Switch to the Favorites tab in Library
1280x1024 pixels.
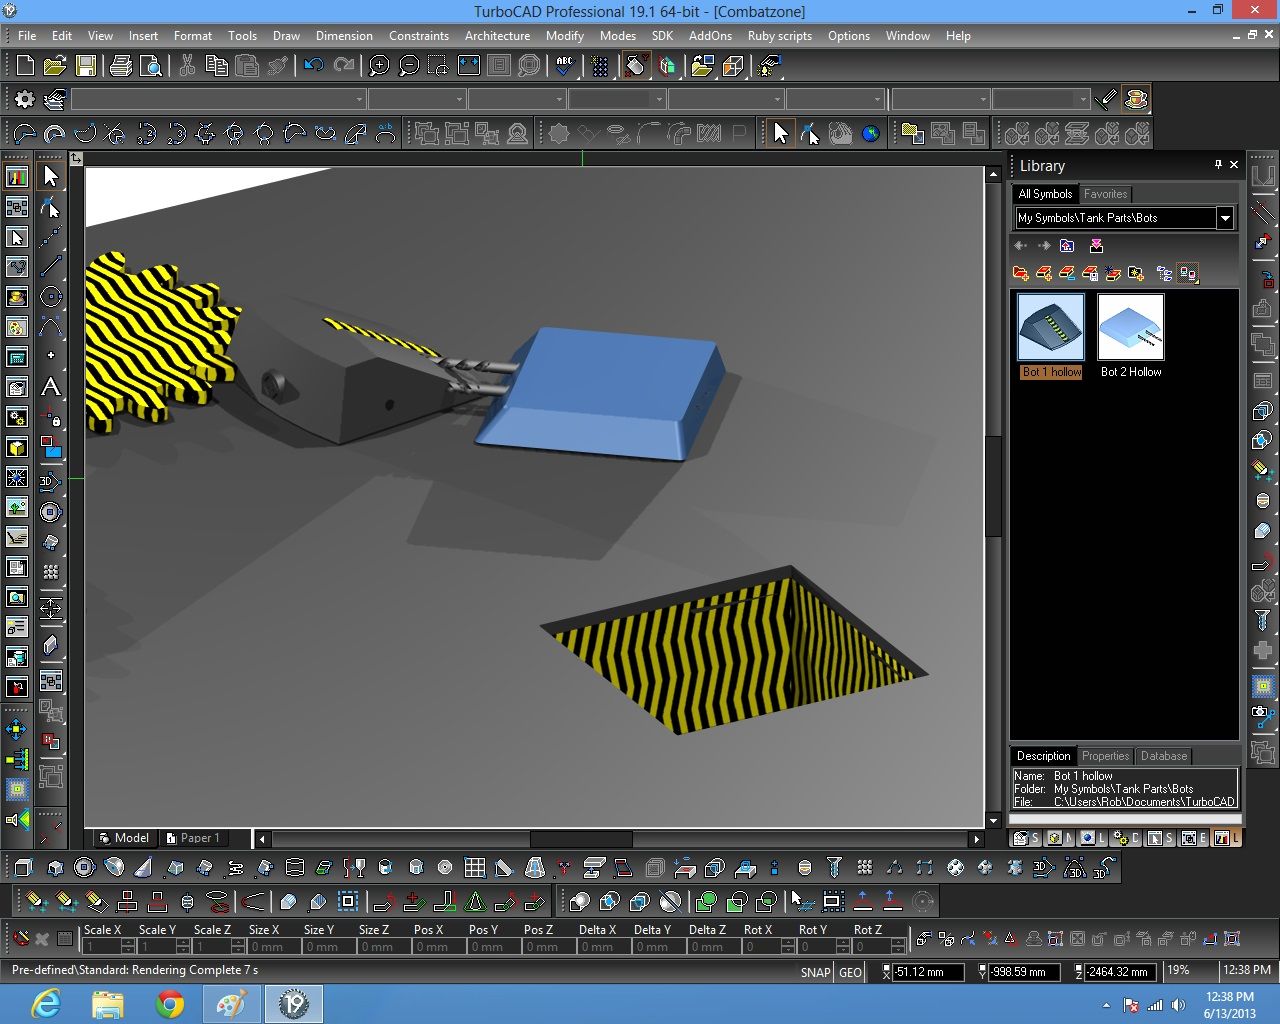tap(1105, 194)
